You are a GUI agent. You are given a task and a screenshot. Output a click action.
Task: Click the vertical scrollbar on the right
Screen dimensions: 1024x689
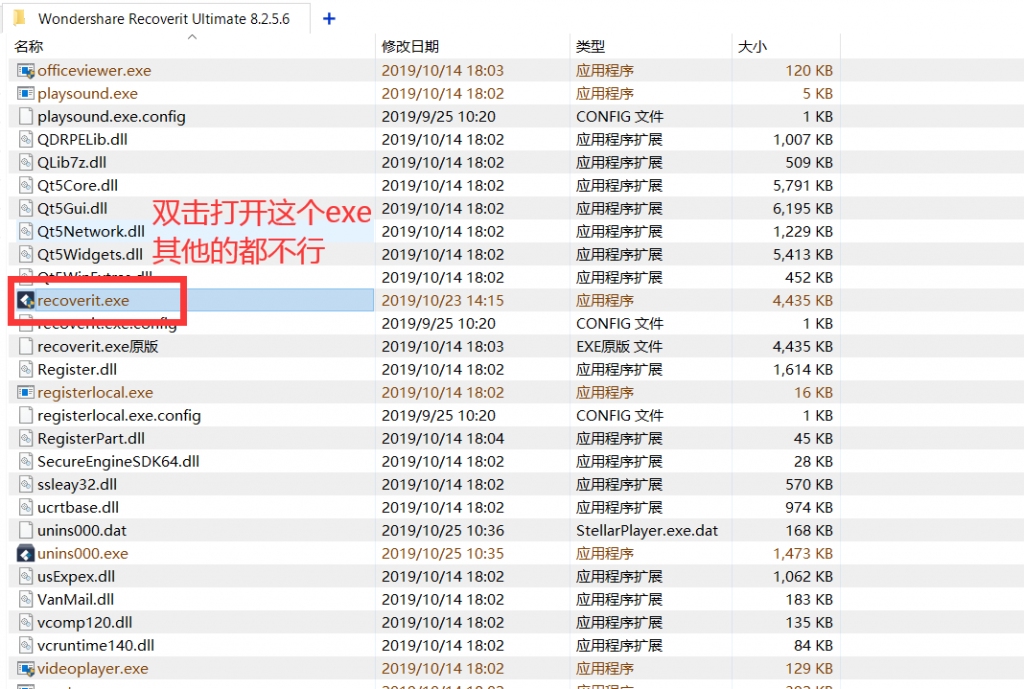click(x=1016, y=300)
